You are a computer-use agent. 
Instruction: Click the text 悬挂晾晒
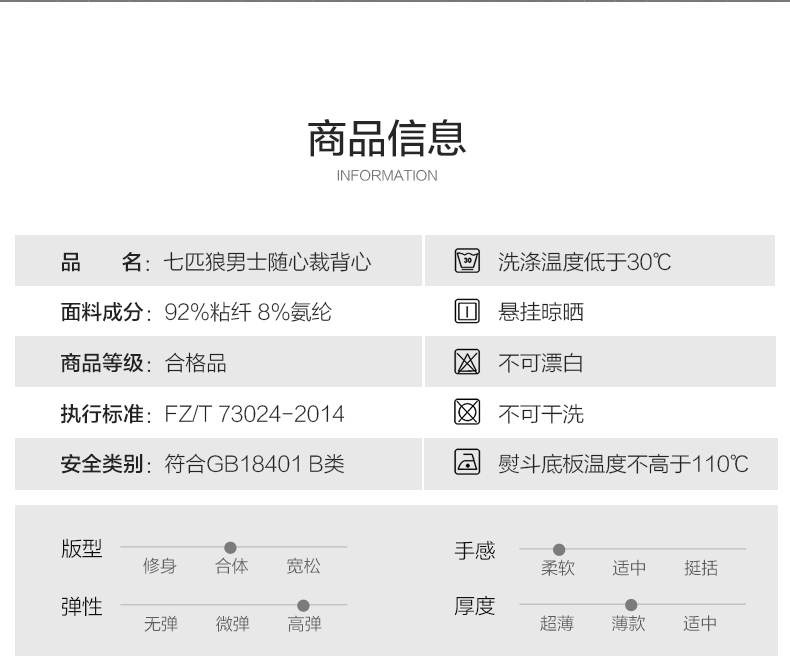point(541,312)
